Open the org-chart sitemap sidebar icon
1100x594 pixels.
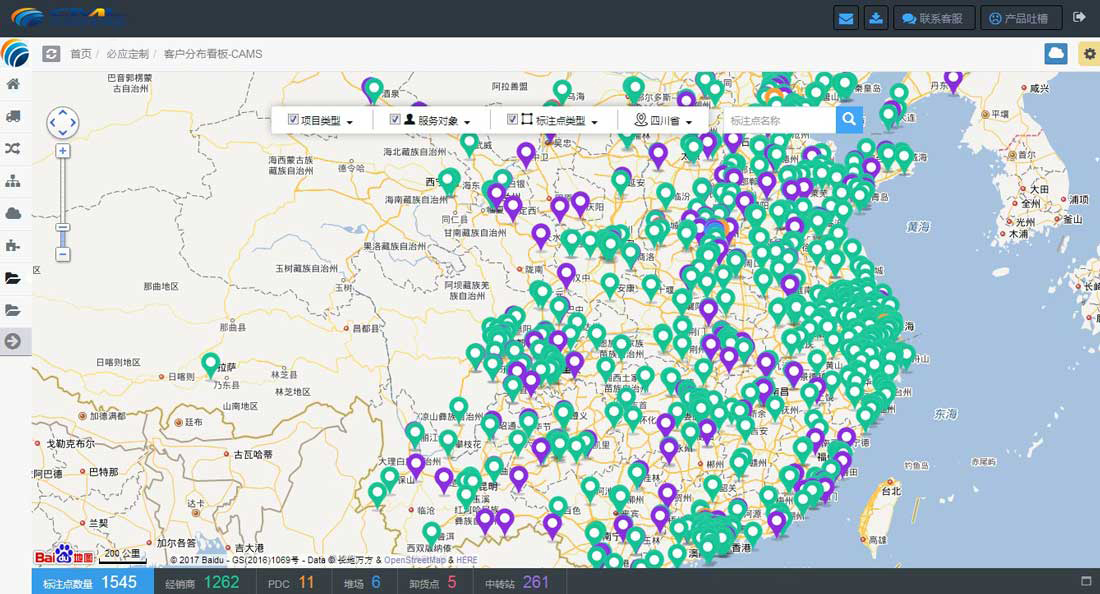13,181
